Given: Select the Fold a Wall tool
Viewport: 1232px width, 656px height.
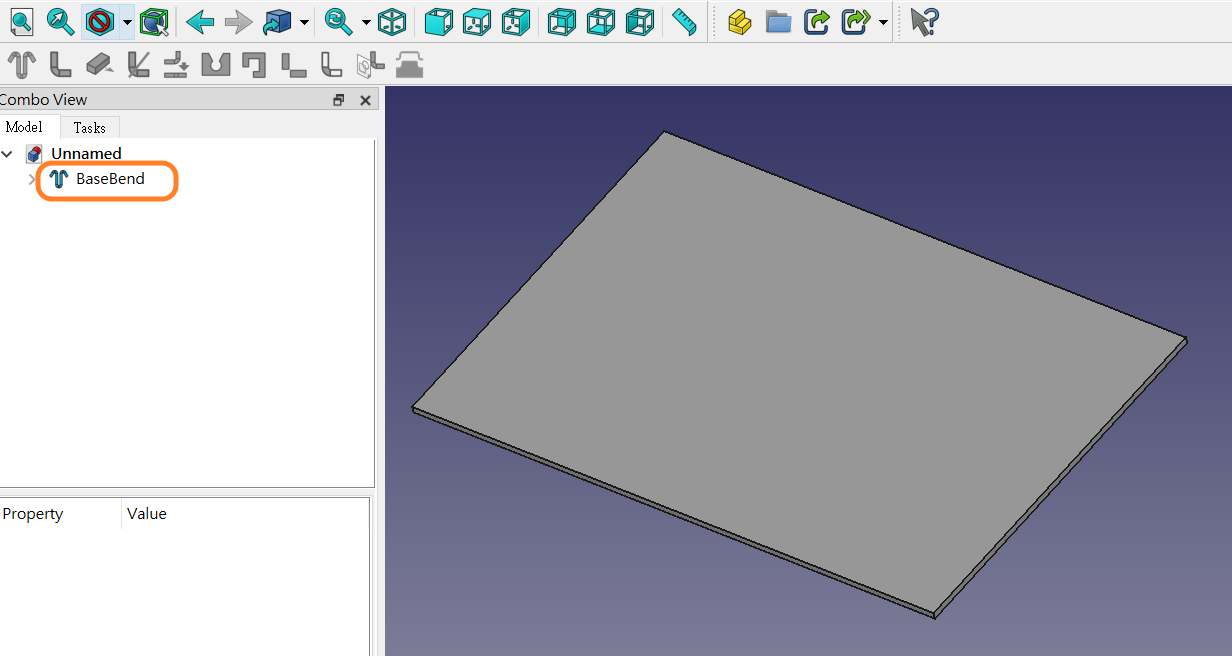Looking at the screenshot, I should click(138, 65).
